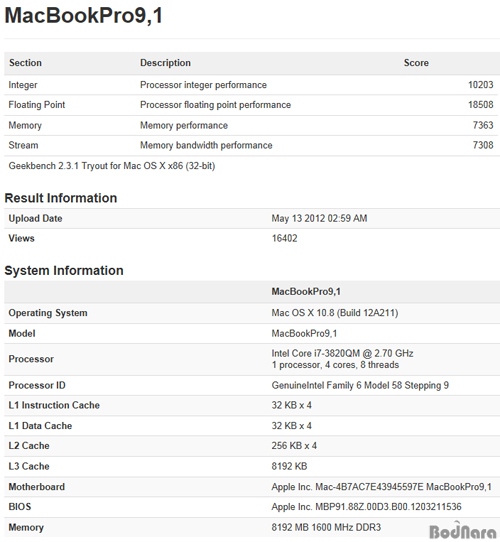Viewport: 500px width, 542px height.
Task: Select the Floating Point row label
Action: [x=37, y=105]
